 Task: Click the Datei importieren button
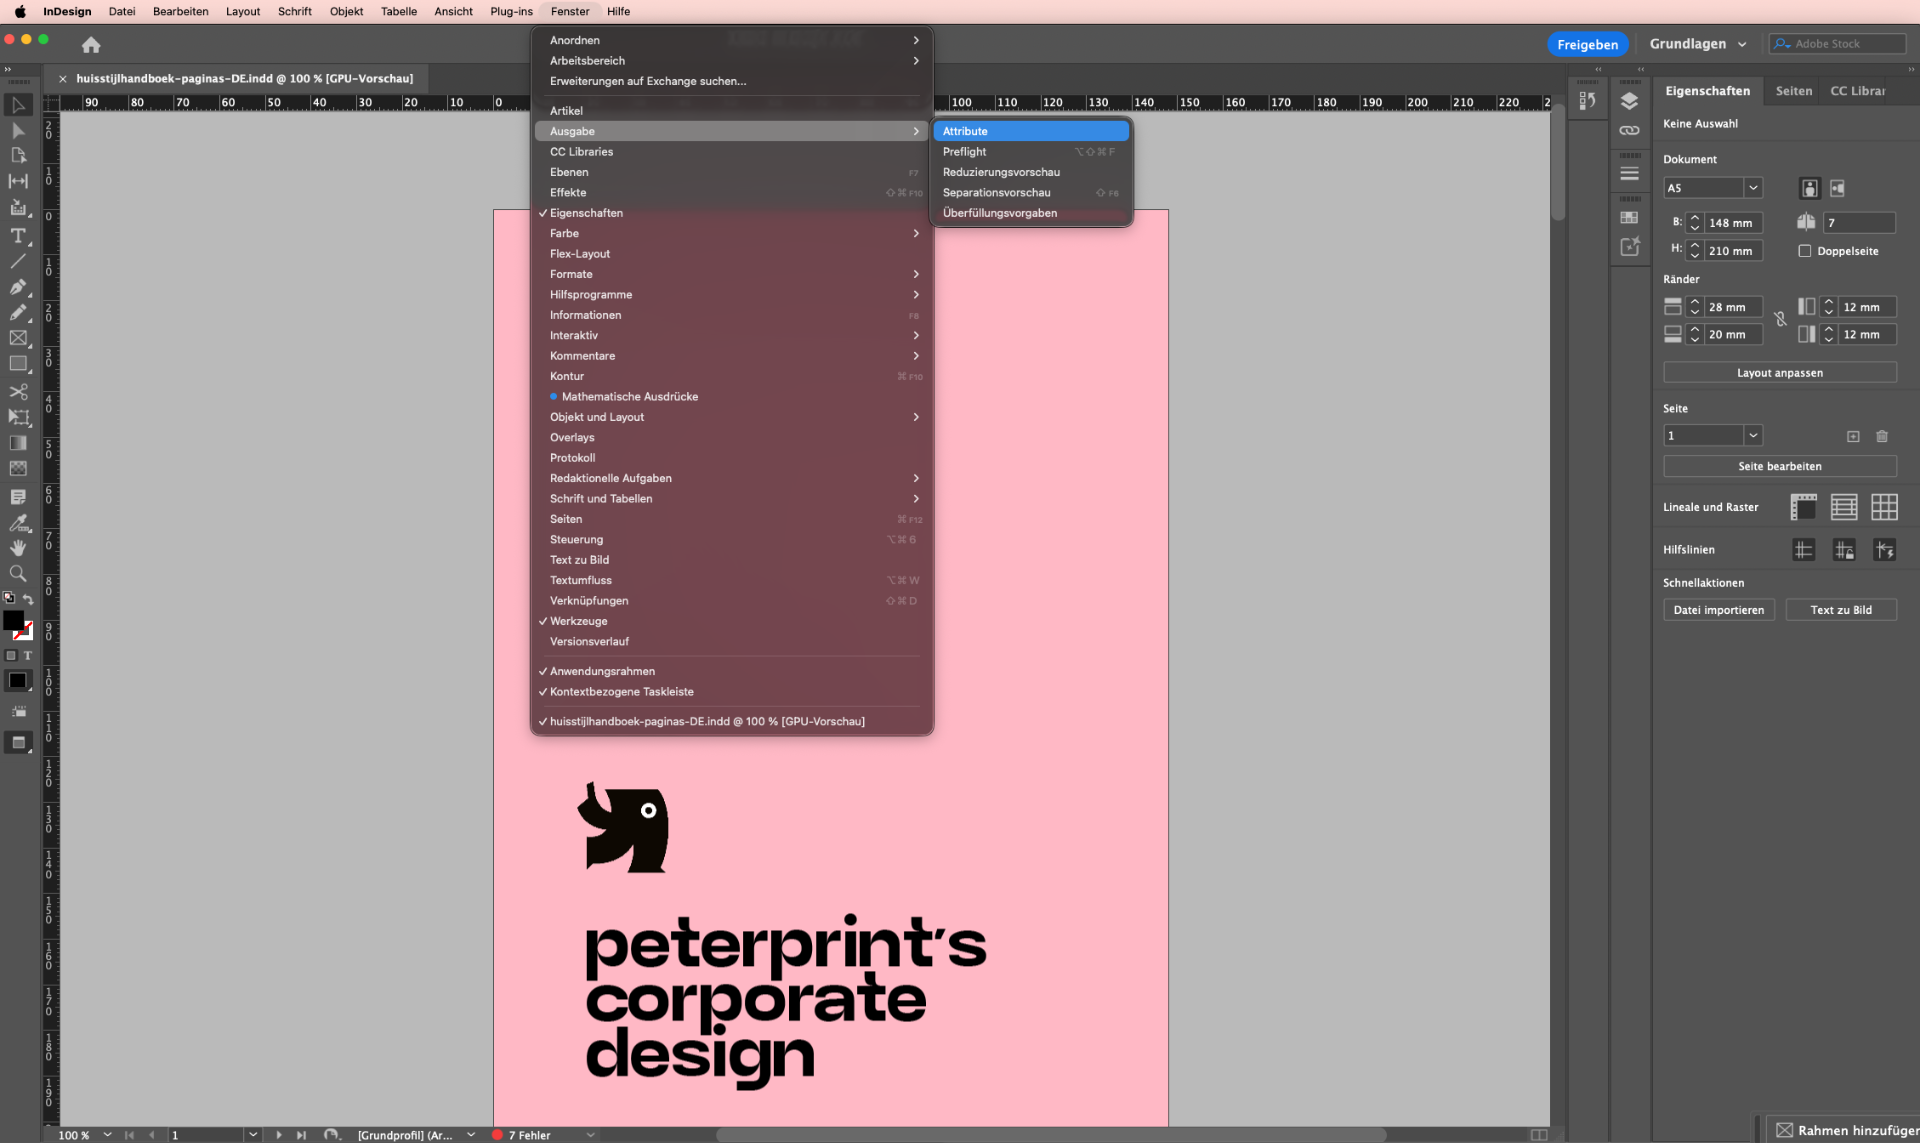point(1718,610)
